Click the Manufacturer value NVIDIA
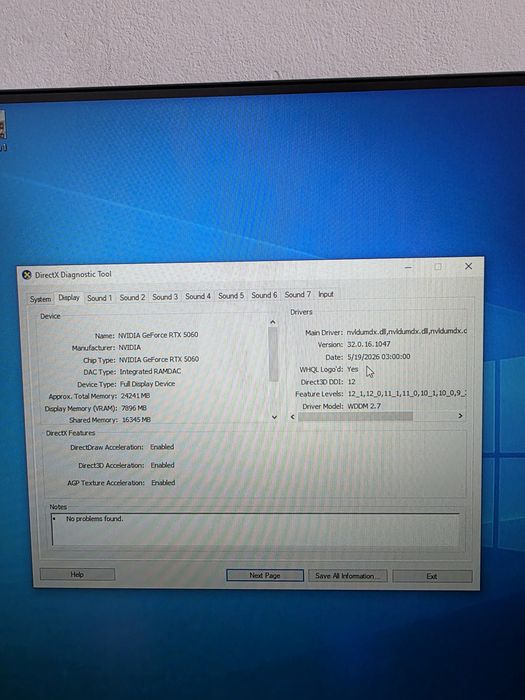This screenshot has width=525, height=700. tap(129, 347)
